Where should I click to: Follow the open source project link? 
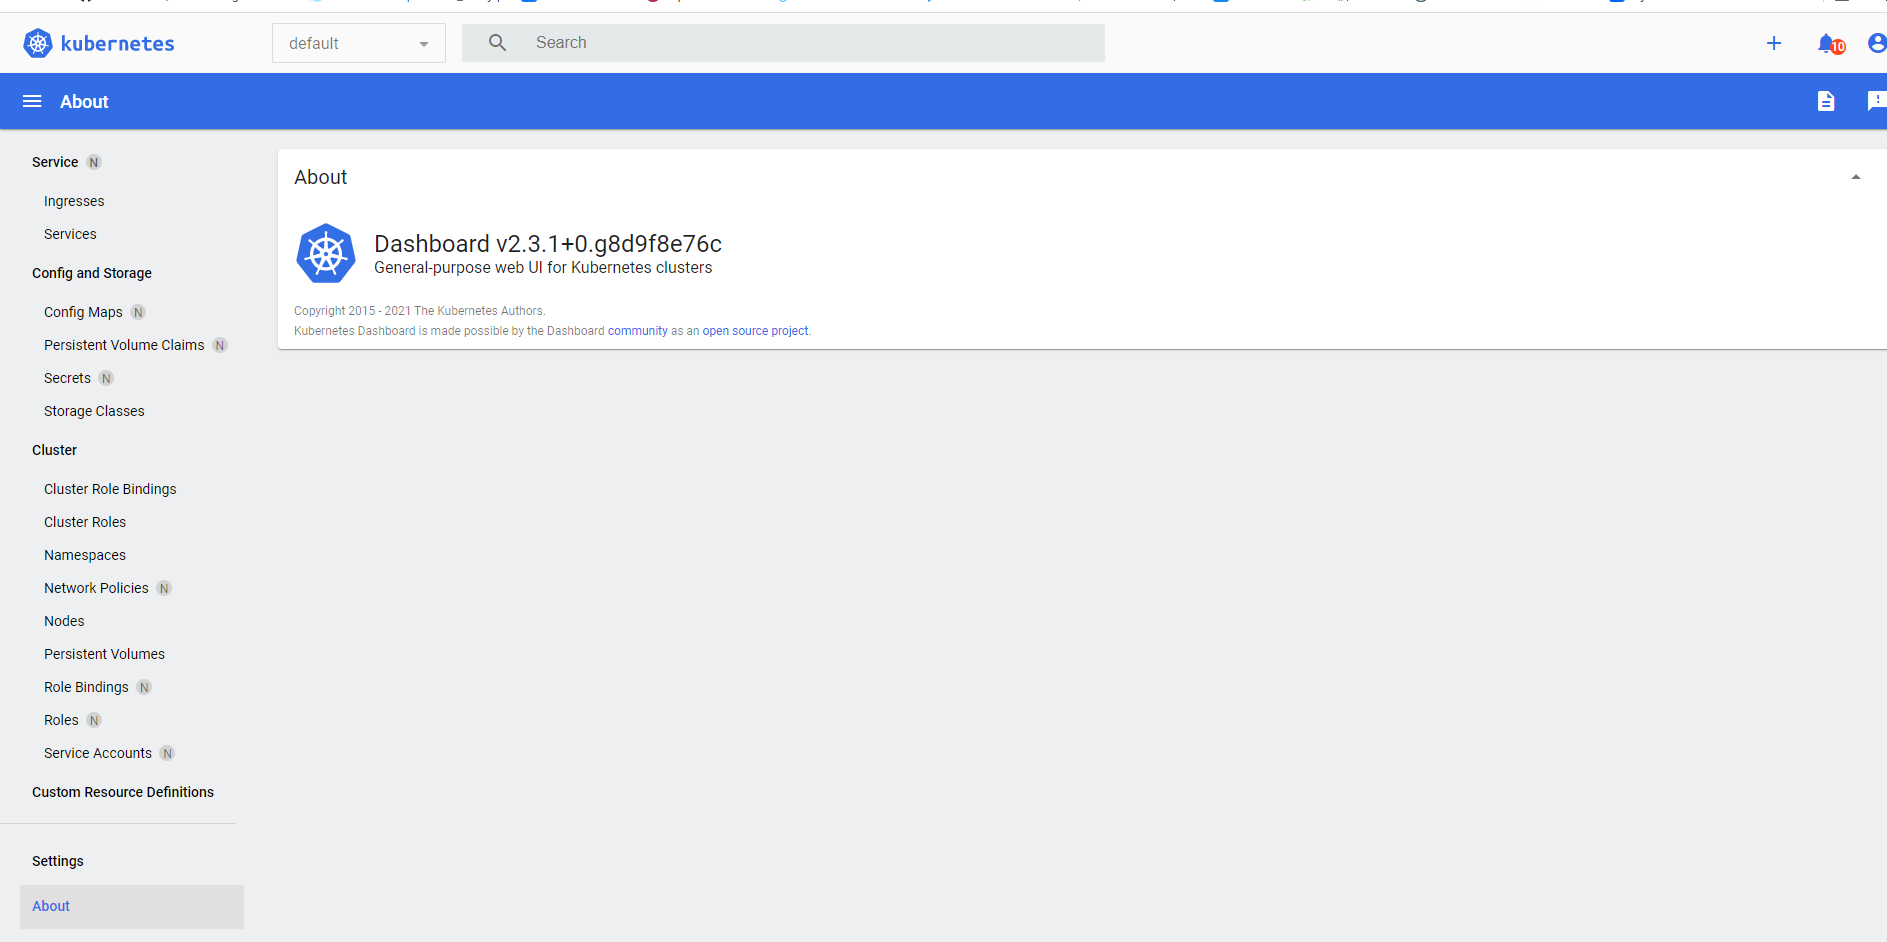pyautogui.click(x=755, y=331)
